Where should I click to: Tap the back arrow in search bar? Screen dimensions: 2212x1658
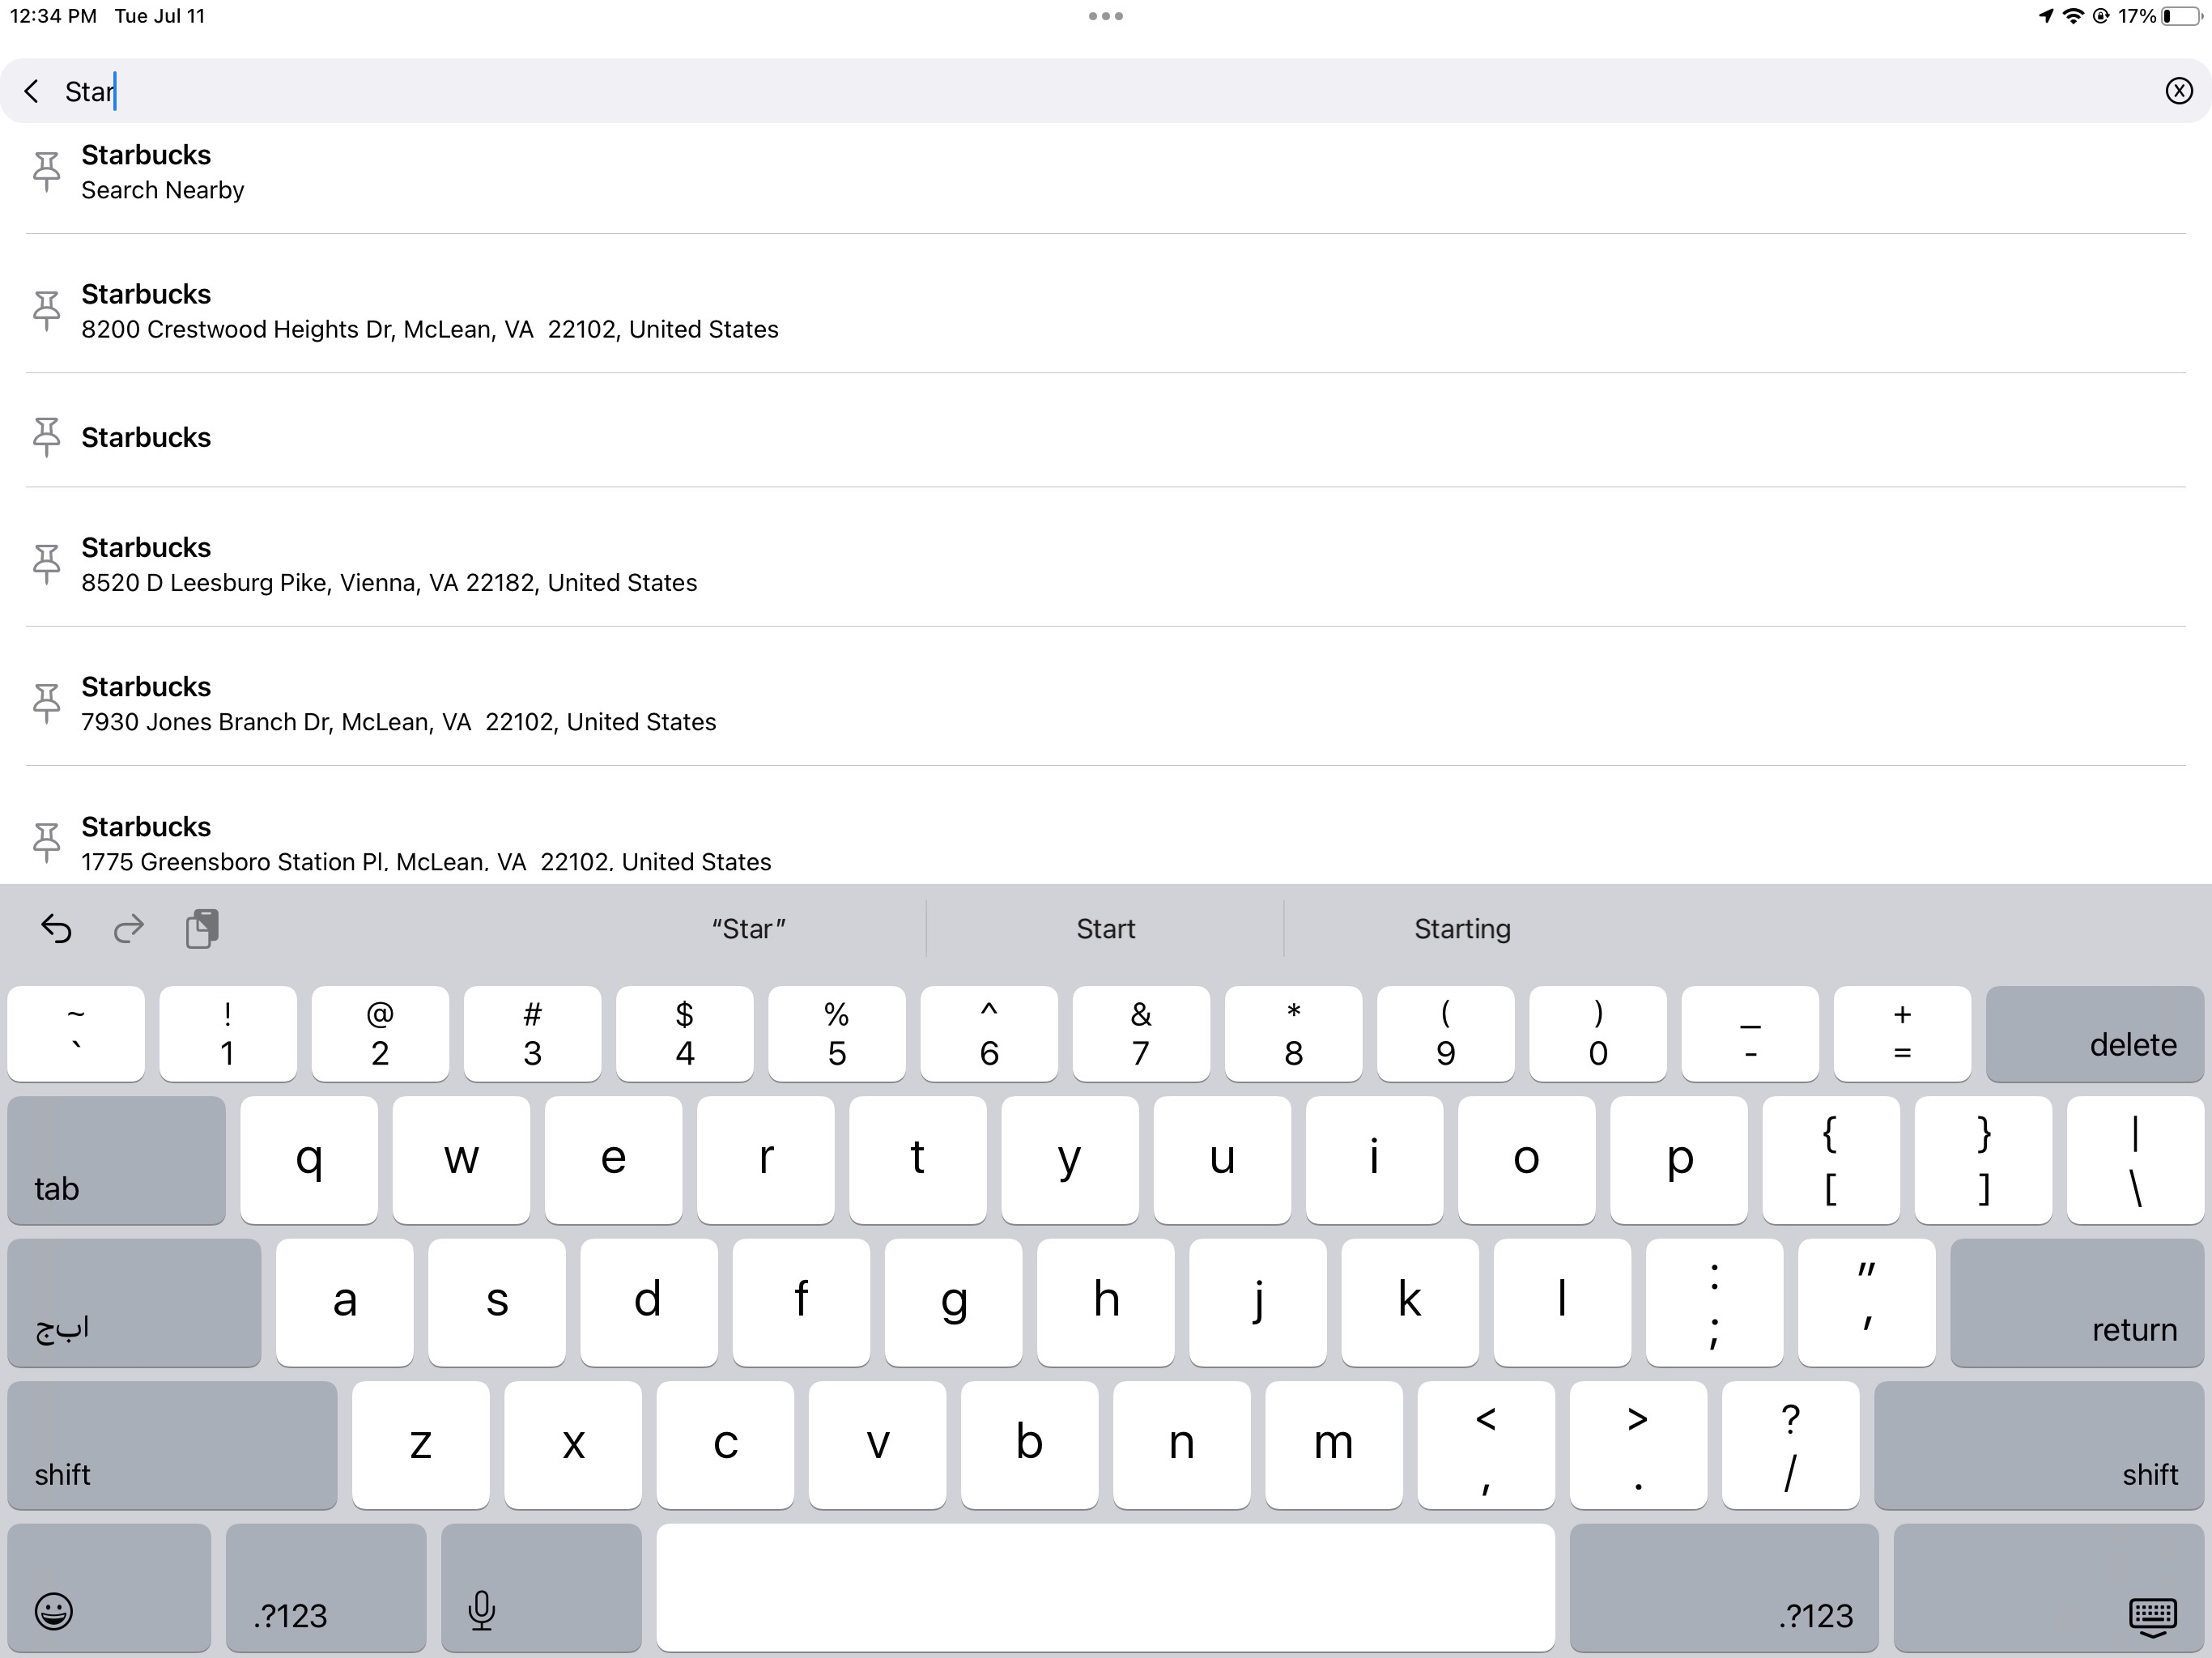[x=32, y=91]
